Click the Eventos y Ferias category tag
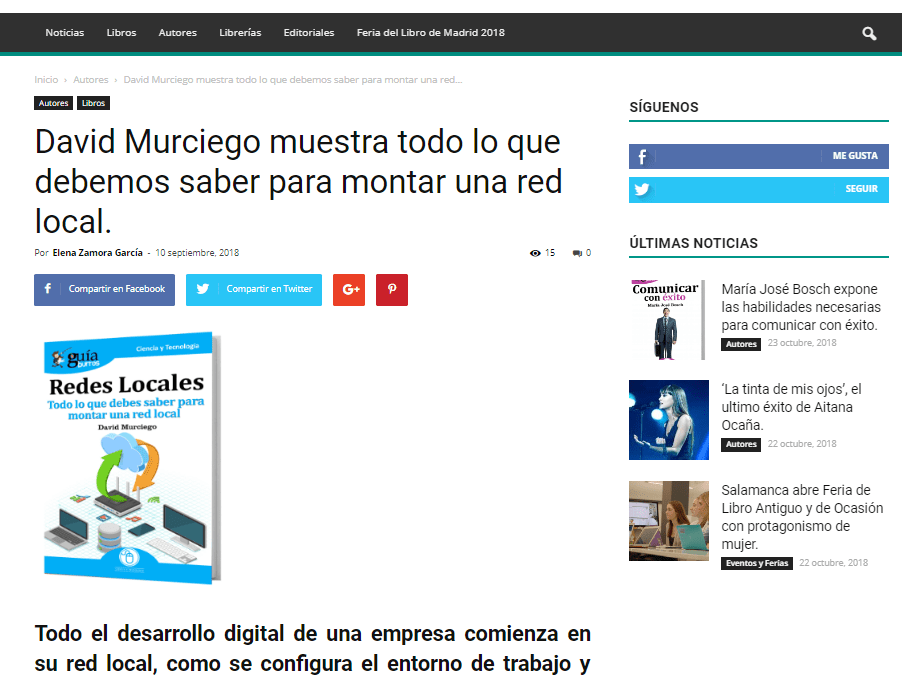This screenshot has height=675, width=902. (x=757, y=563)
